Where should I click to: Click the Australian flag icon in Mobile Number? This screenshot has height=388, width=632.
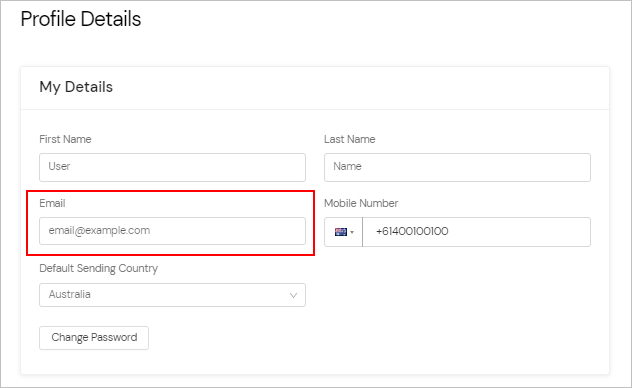(341, 232)
